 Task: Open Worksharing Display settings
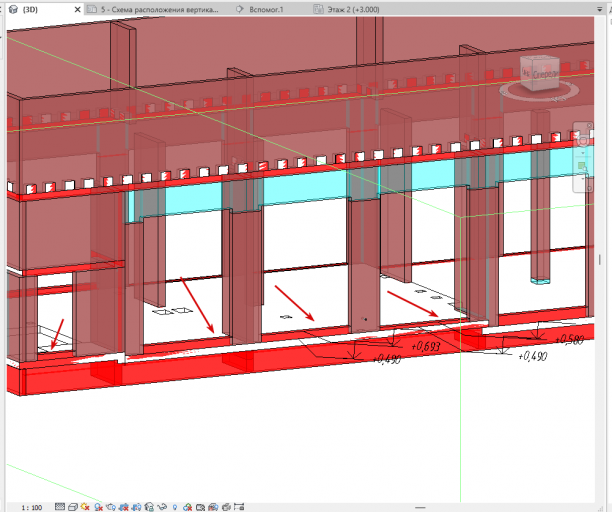187,507
